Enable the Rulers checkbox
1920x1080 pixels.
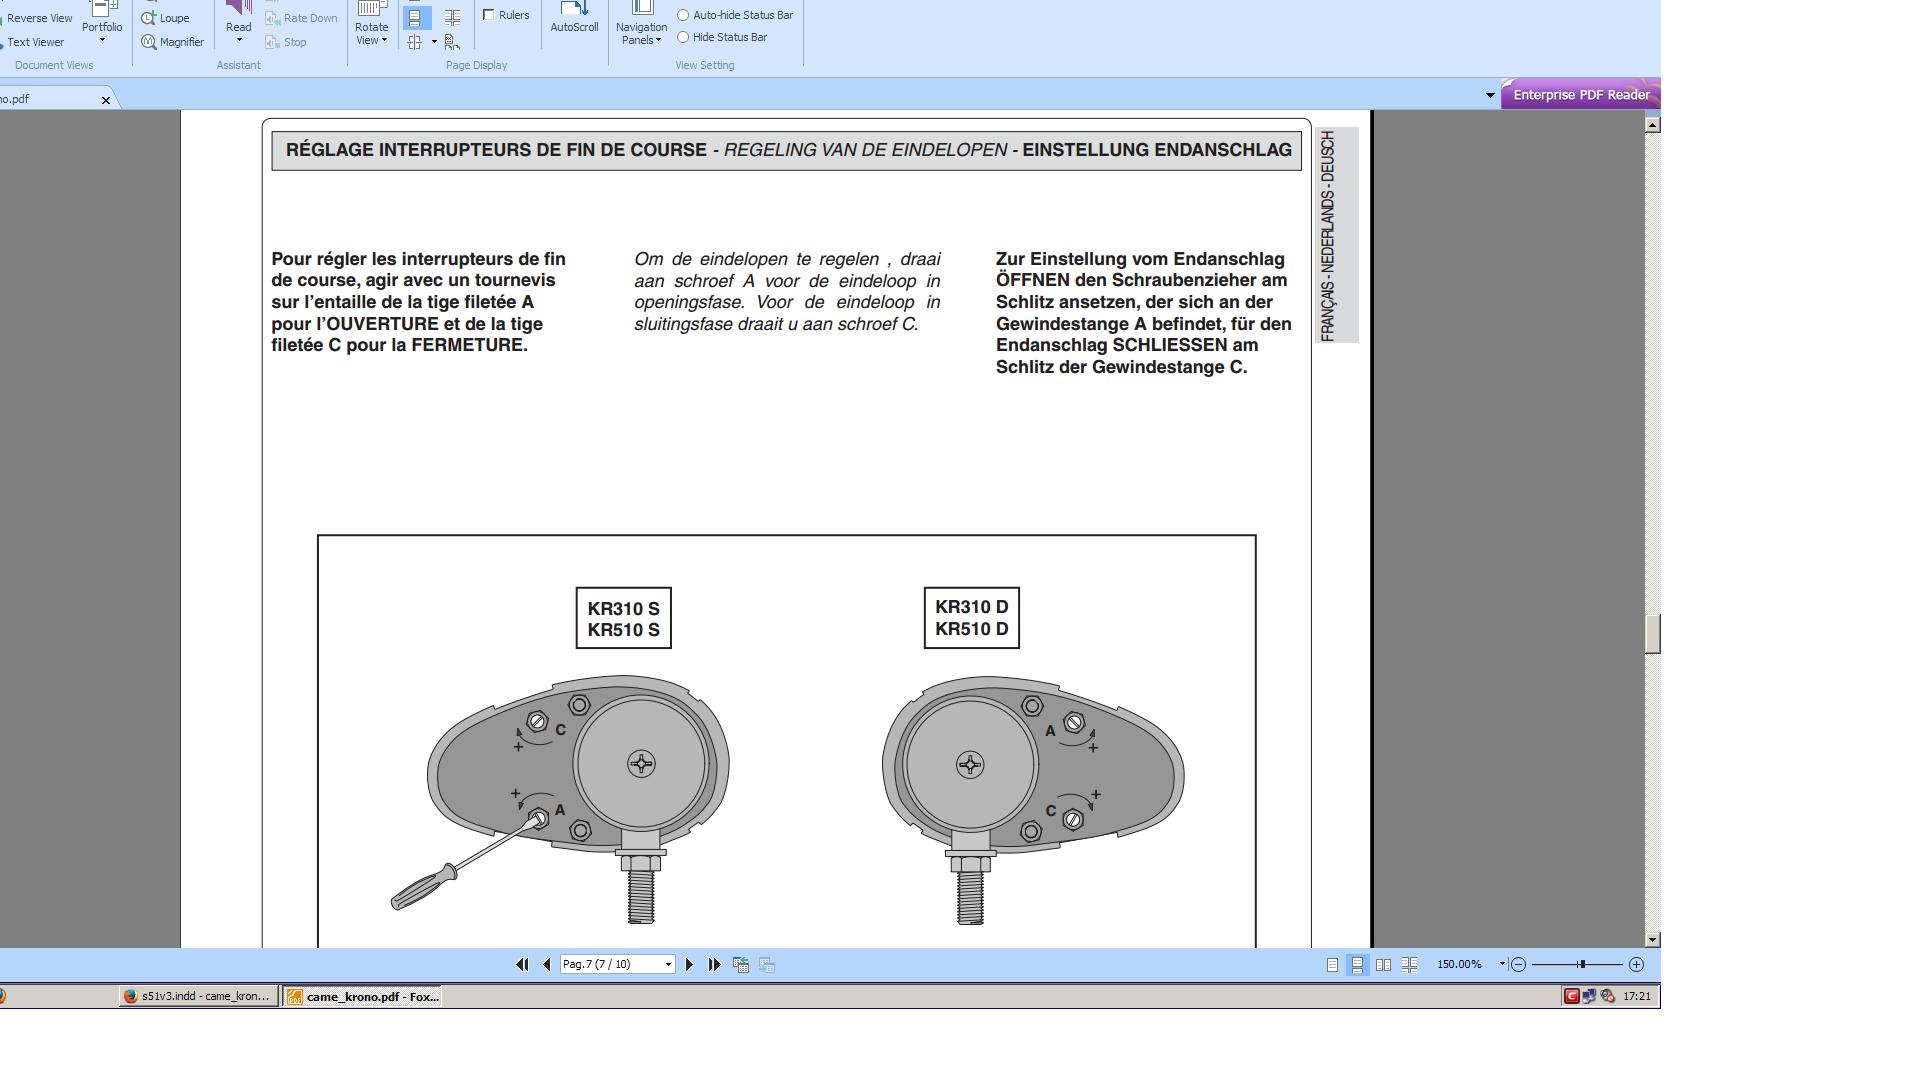click(489, 15)
